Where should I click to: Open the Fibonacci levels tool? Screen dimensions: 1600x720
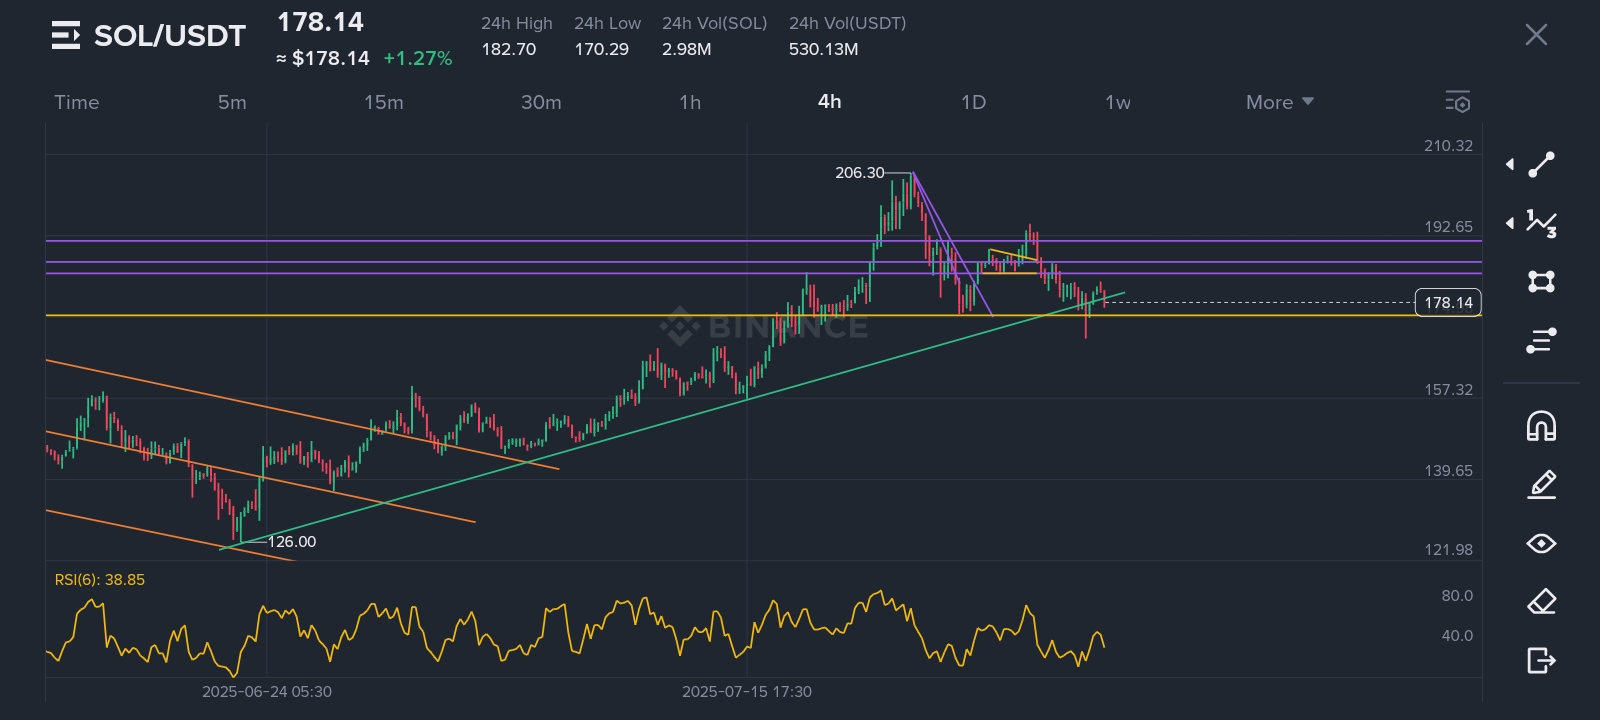pos(1542,341)
